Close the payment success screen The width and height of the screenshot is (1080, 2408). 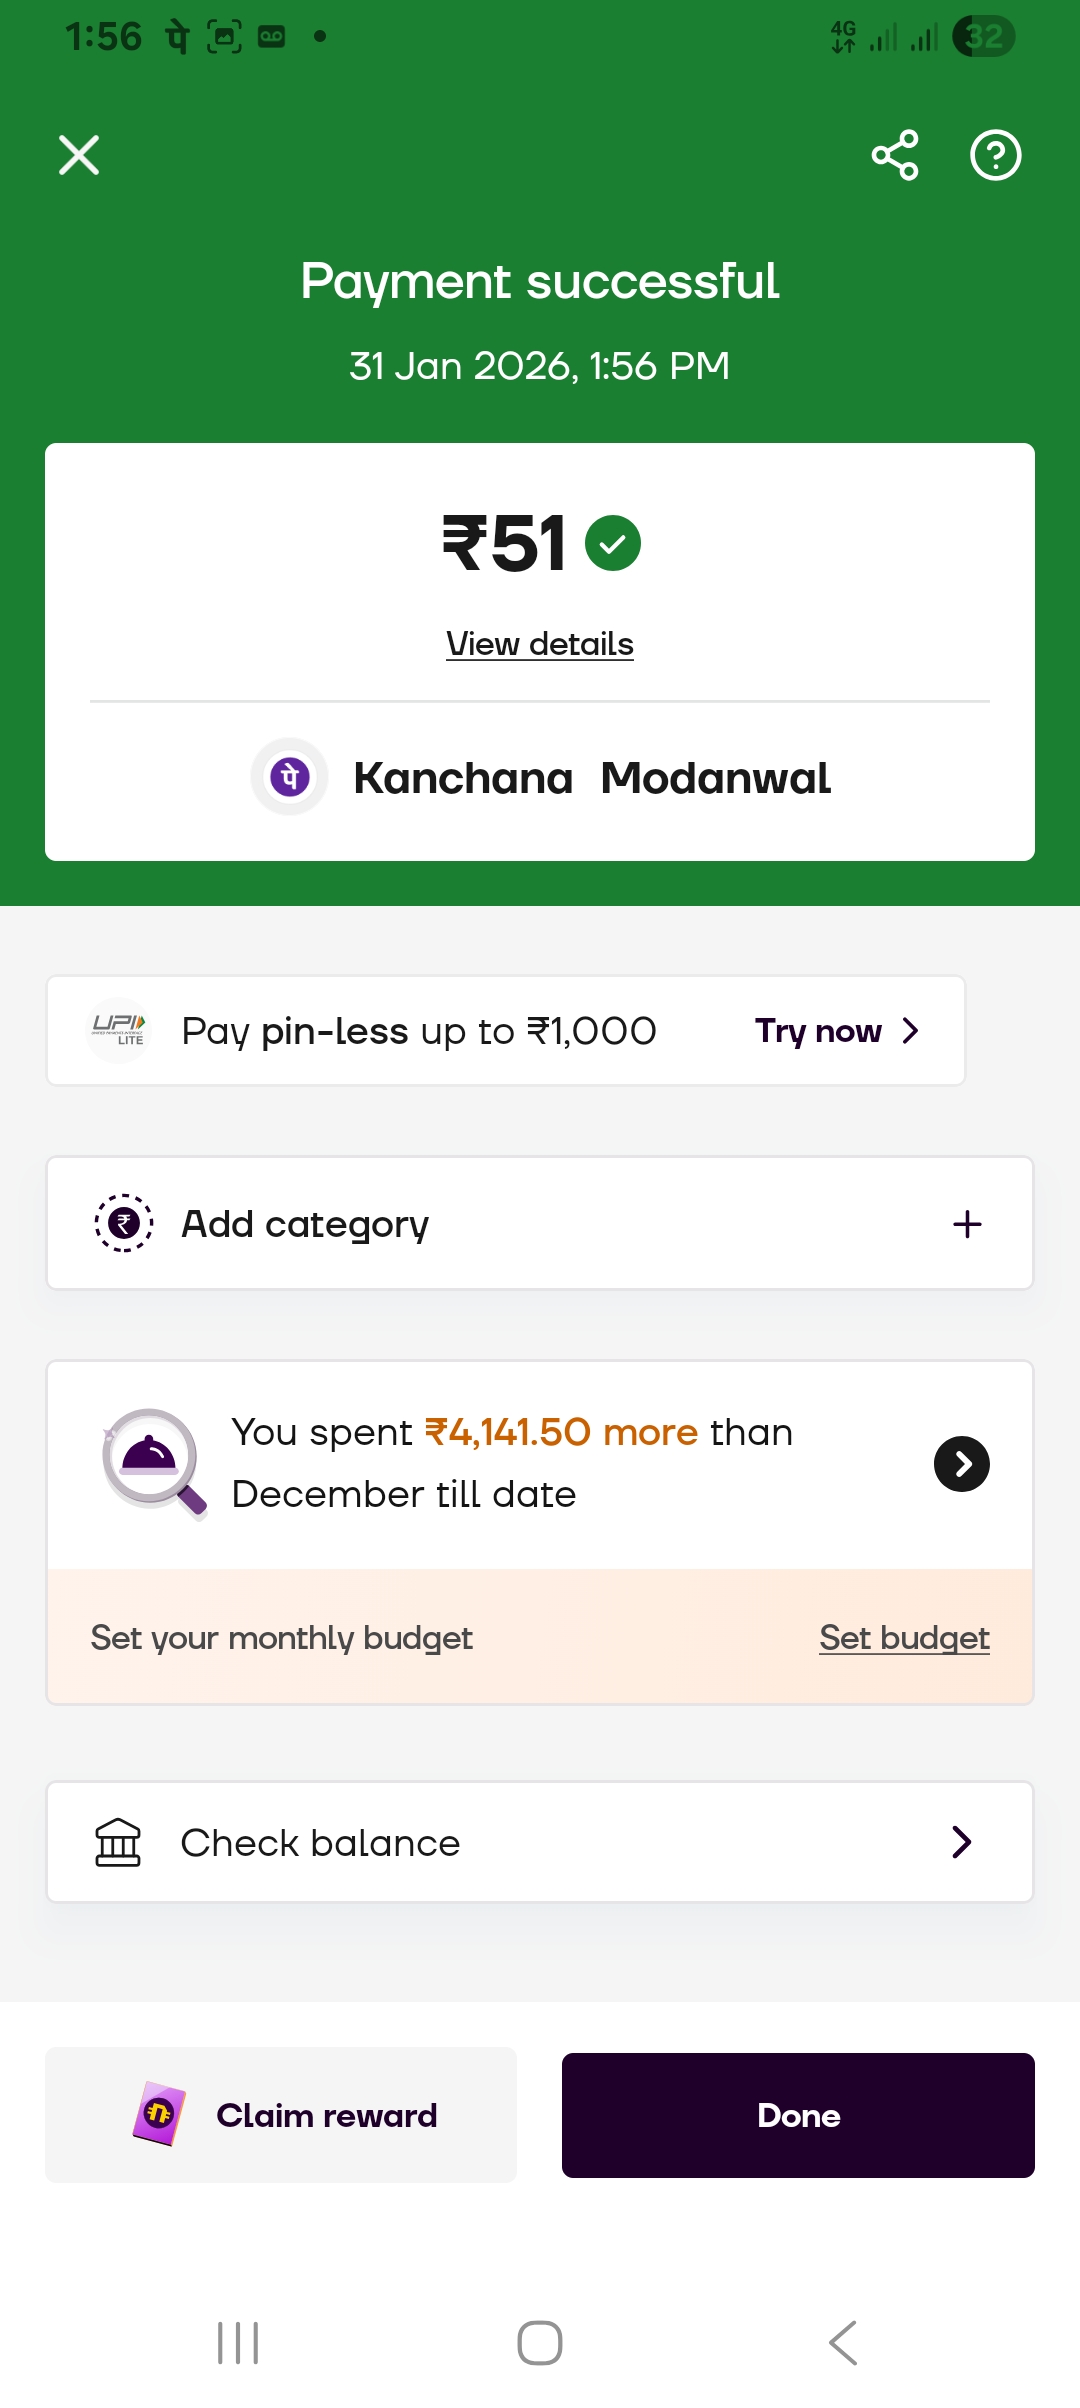[79, 155]
